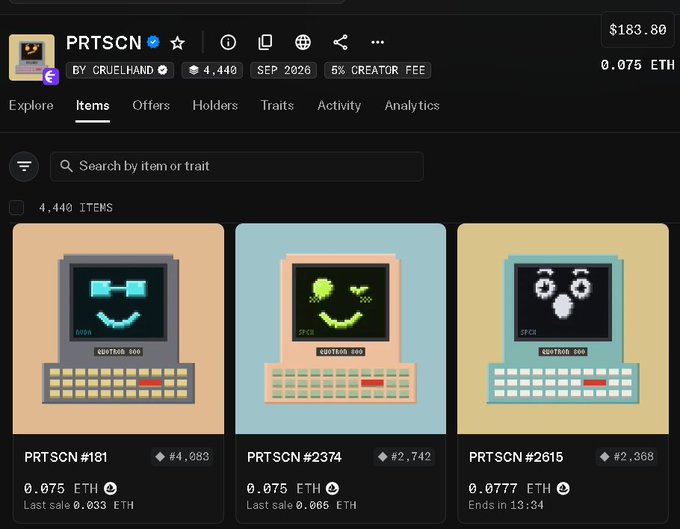Click the 0.075 ETH floor price in header

point(638,65)
